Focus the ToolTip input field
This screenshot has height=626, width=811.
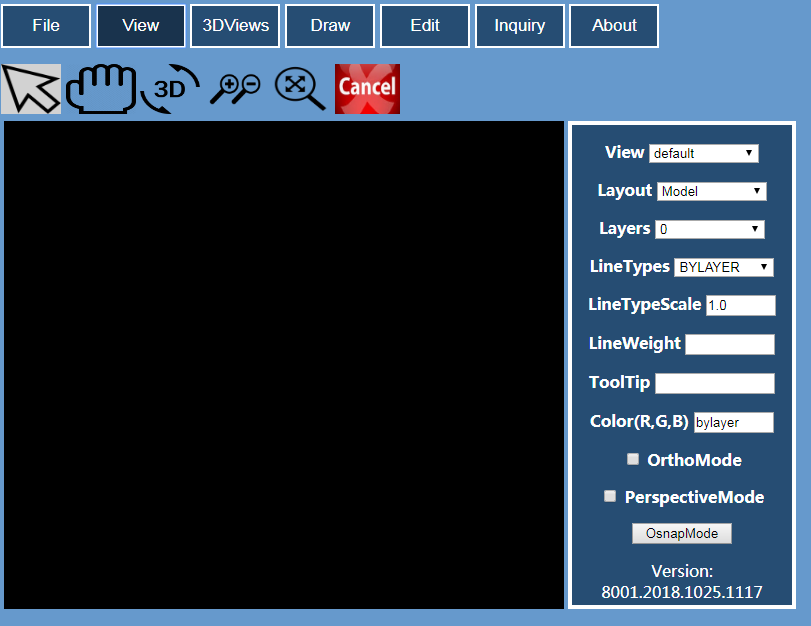point(715,383)
